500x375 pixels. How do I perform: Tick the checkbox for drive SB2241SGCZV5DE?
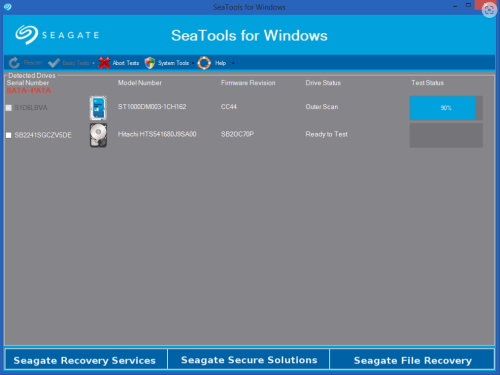point(9,135)
